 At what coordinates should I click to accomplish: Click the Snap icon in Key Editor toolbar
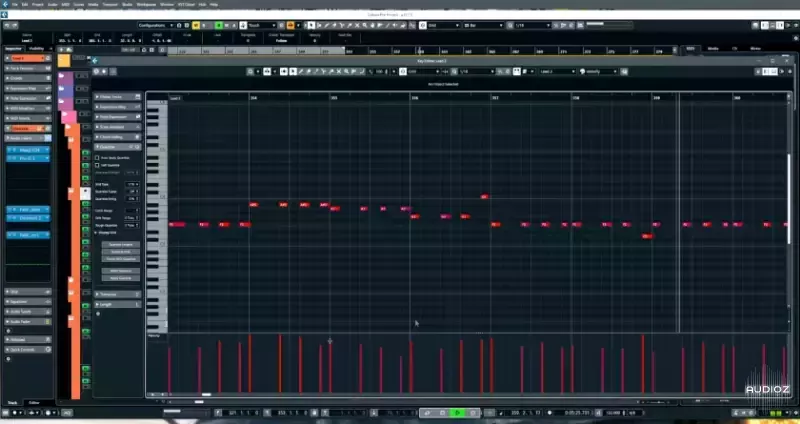click(403, 71)
